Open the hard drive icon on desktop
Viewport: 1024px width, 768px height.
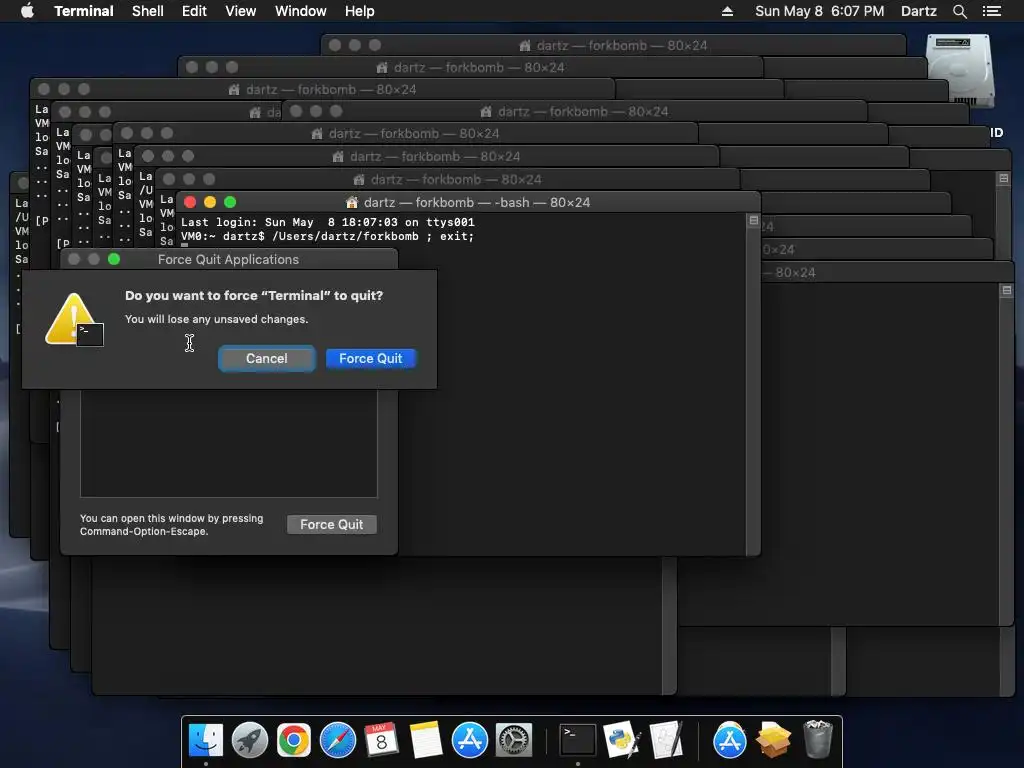960,70
